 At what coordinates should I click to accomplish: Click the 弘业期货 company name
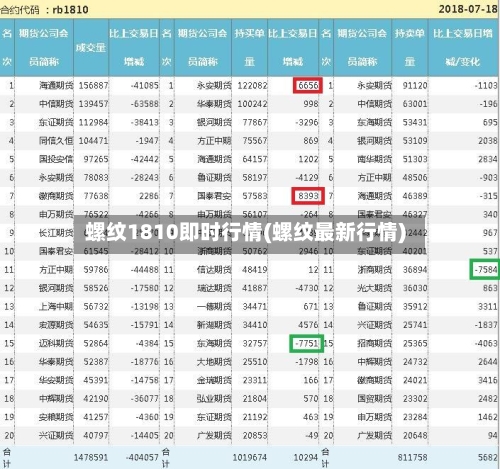pyautogui.click(x=214, y=398)
